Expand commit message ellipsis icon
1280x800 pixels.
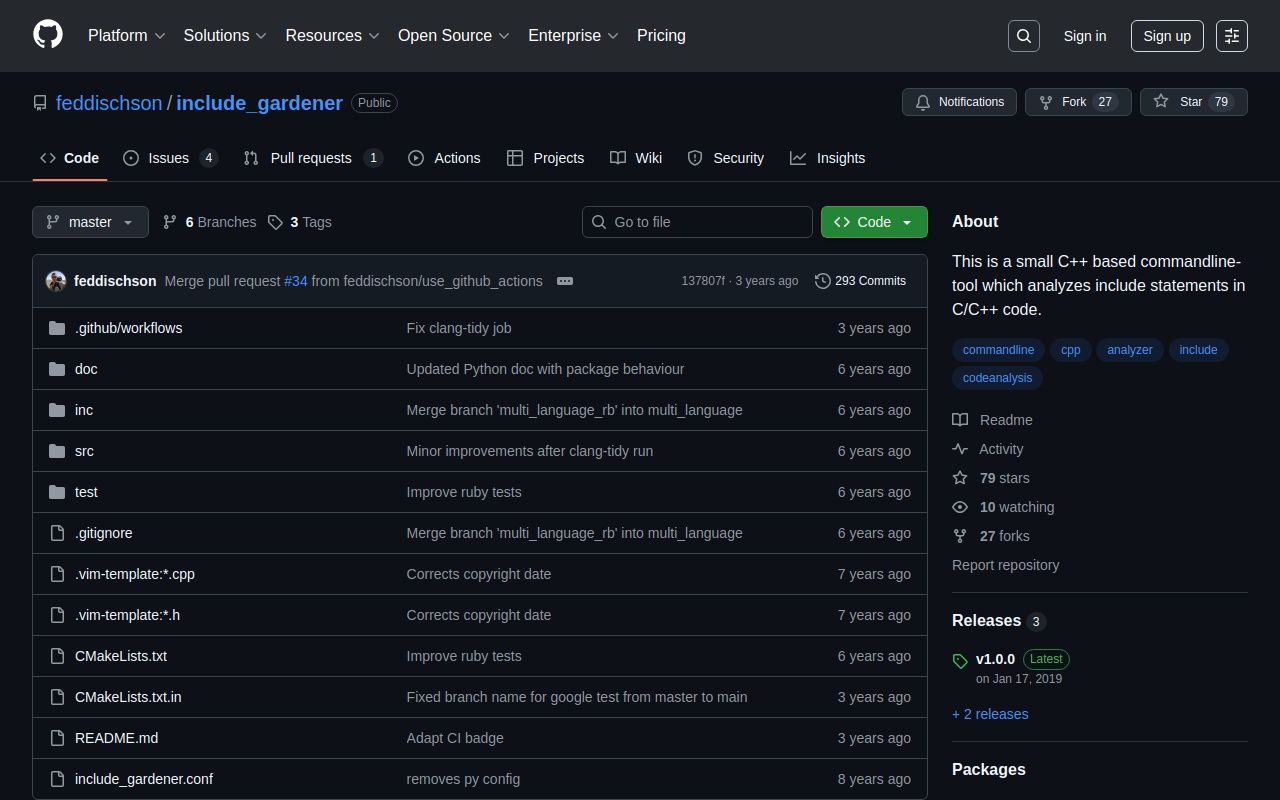(565, 281)
